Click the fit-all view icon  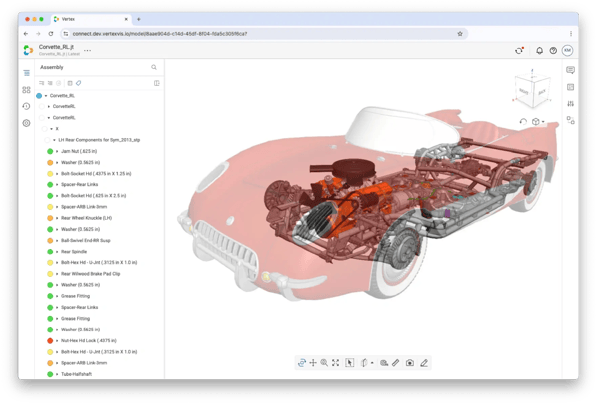336,362
